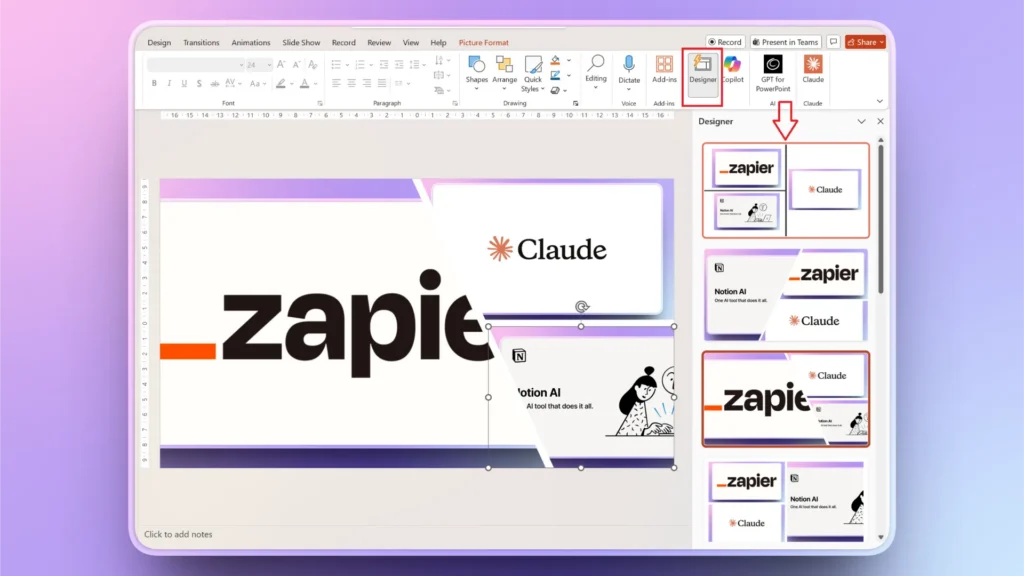This screenshot has width=1024, height=576.
Task: Close the Designer pane
Action: coord(880,121)
